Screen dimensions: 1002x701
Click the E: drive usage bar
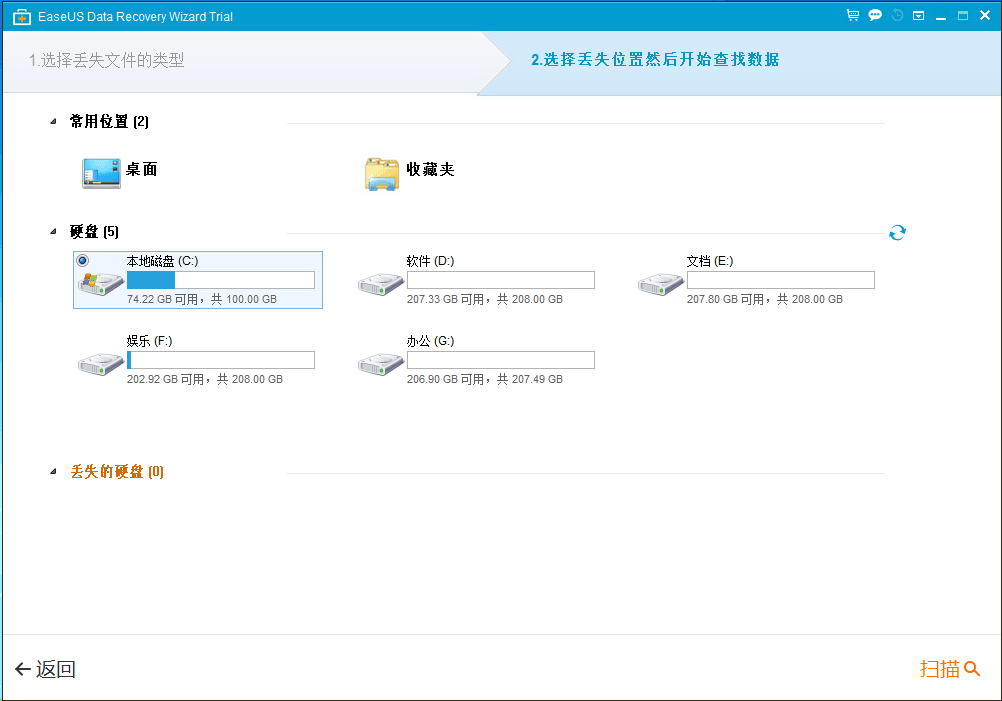click(781, 280)
